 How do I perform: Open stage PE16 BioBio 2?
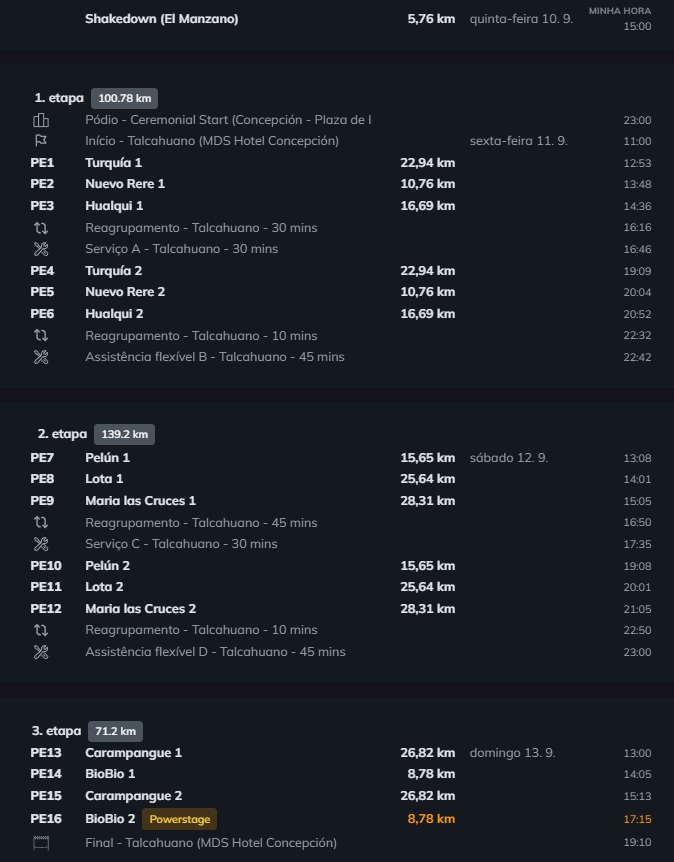coord(341,819)
